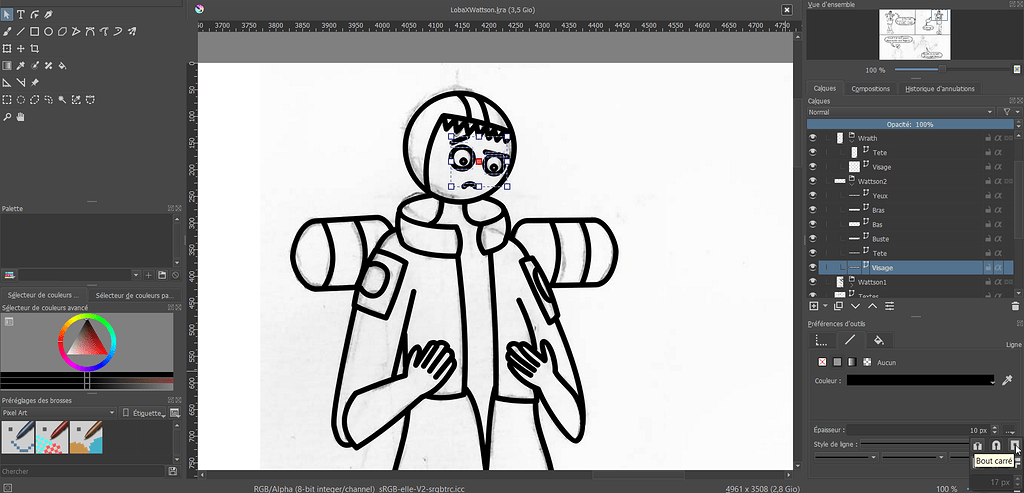1024x493 pixels.
Task: Select the Bezier Curve tool
Action: 90,31
